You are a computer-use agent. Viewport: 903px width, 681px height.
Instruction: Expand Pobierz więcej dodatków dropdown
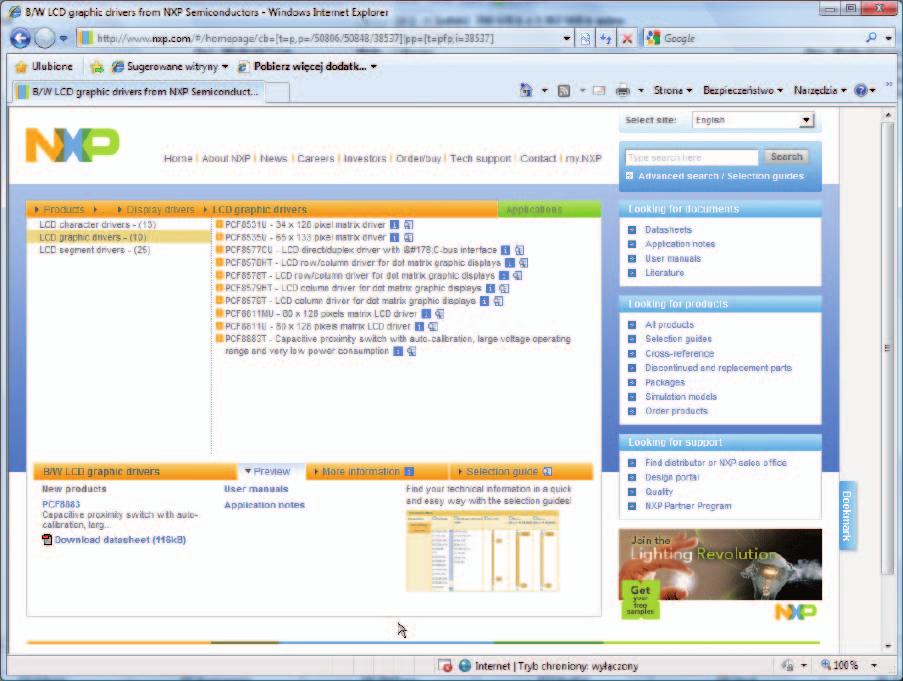374,67
